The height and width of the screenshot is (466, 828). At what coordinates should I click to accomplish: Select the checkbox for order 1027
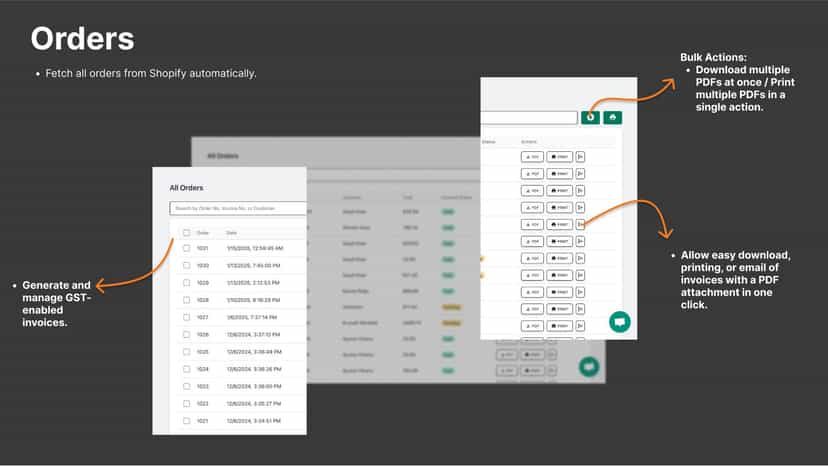(x=186, y=317)
